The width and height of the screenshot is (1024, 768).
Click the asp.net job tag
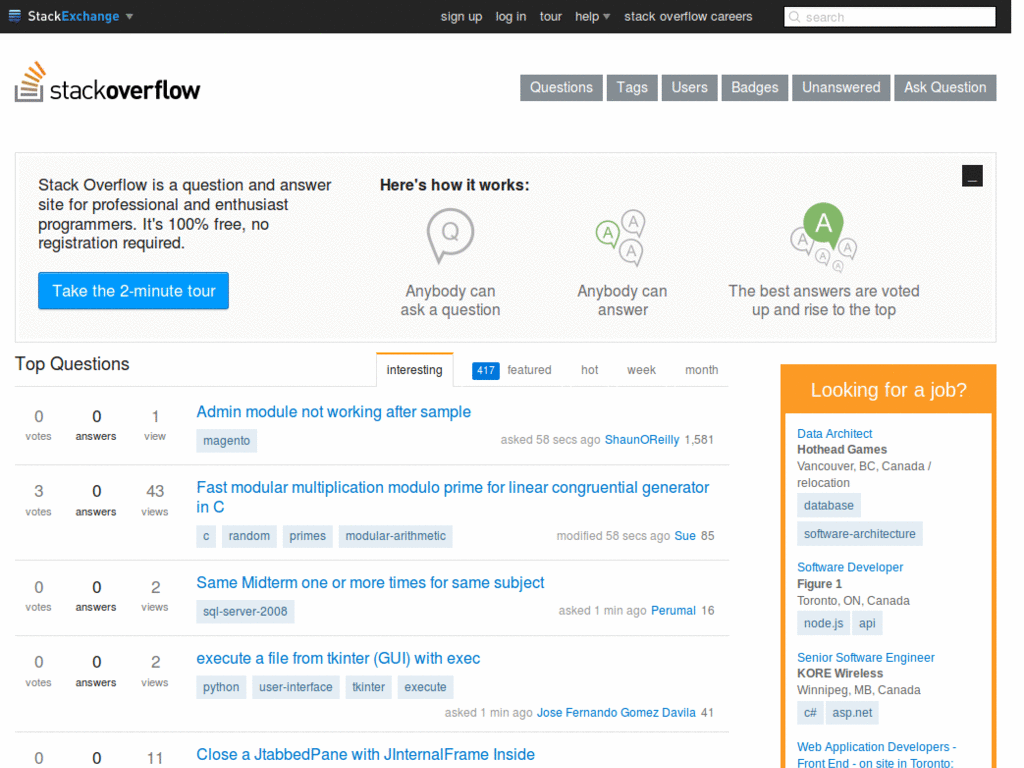852,712
